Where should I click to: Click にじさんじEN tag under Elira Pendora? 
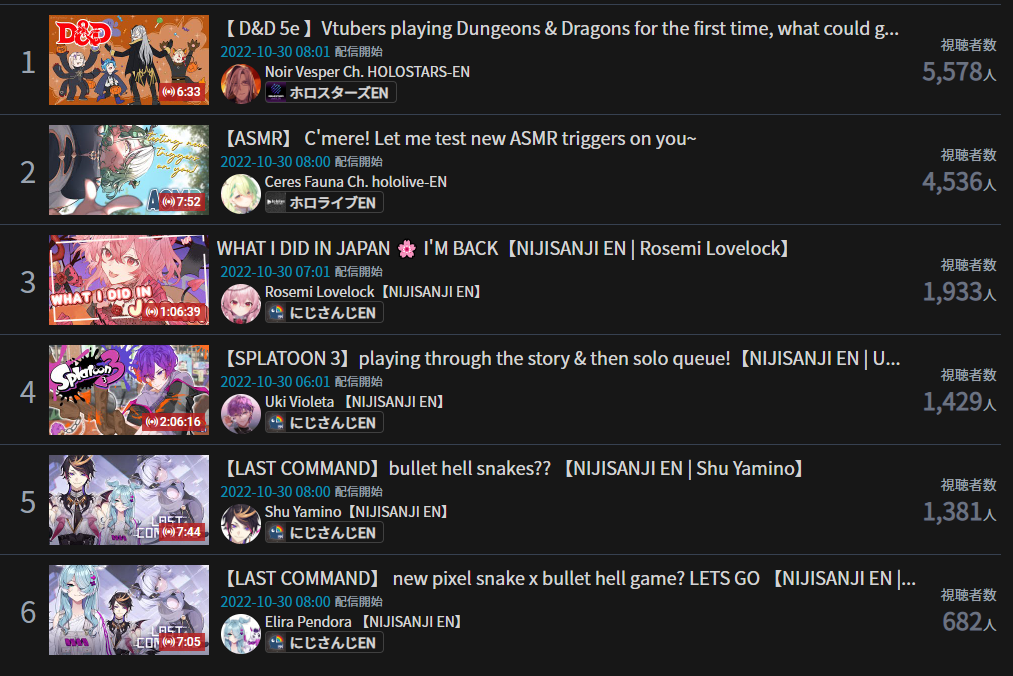coord(324,642)
